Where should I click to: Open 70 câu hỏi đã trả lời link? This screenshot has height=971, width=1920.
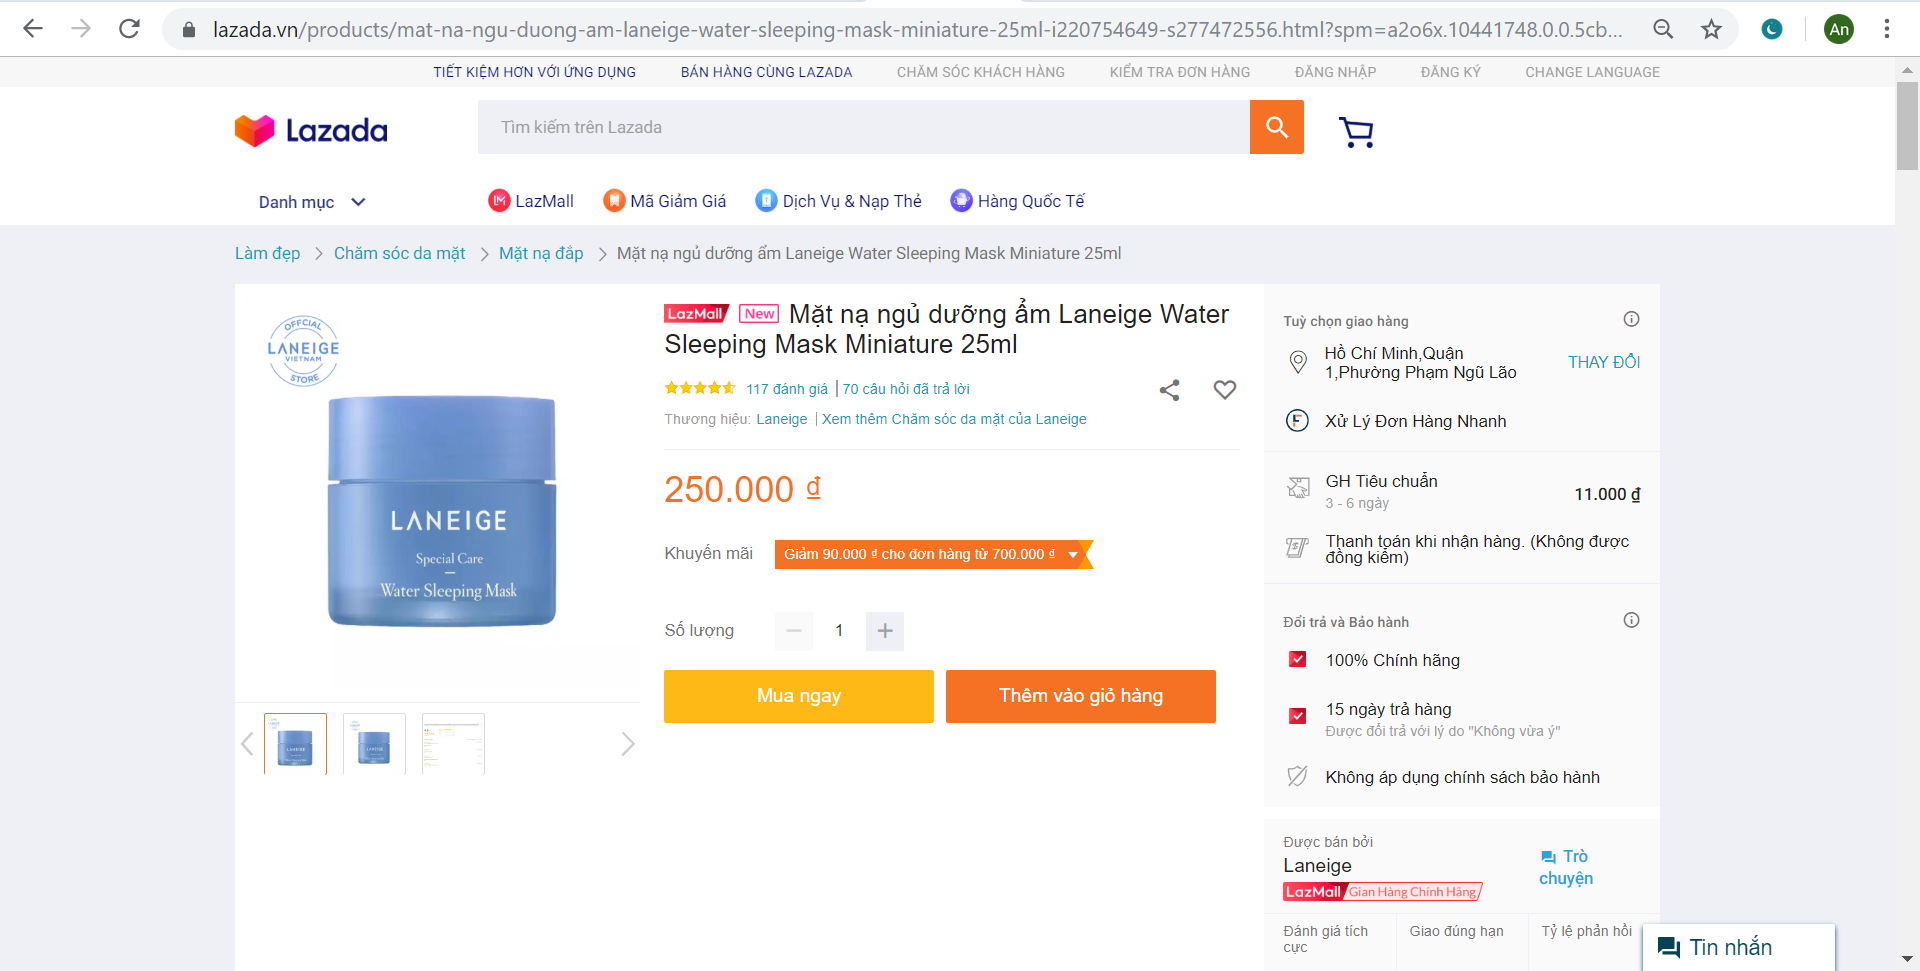coord(906,389)
